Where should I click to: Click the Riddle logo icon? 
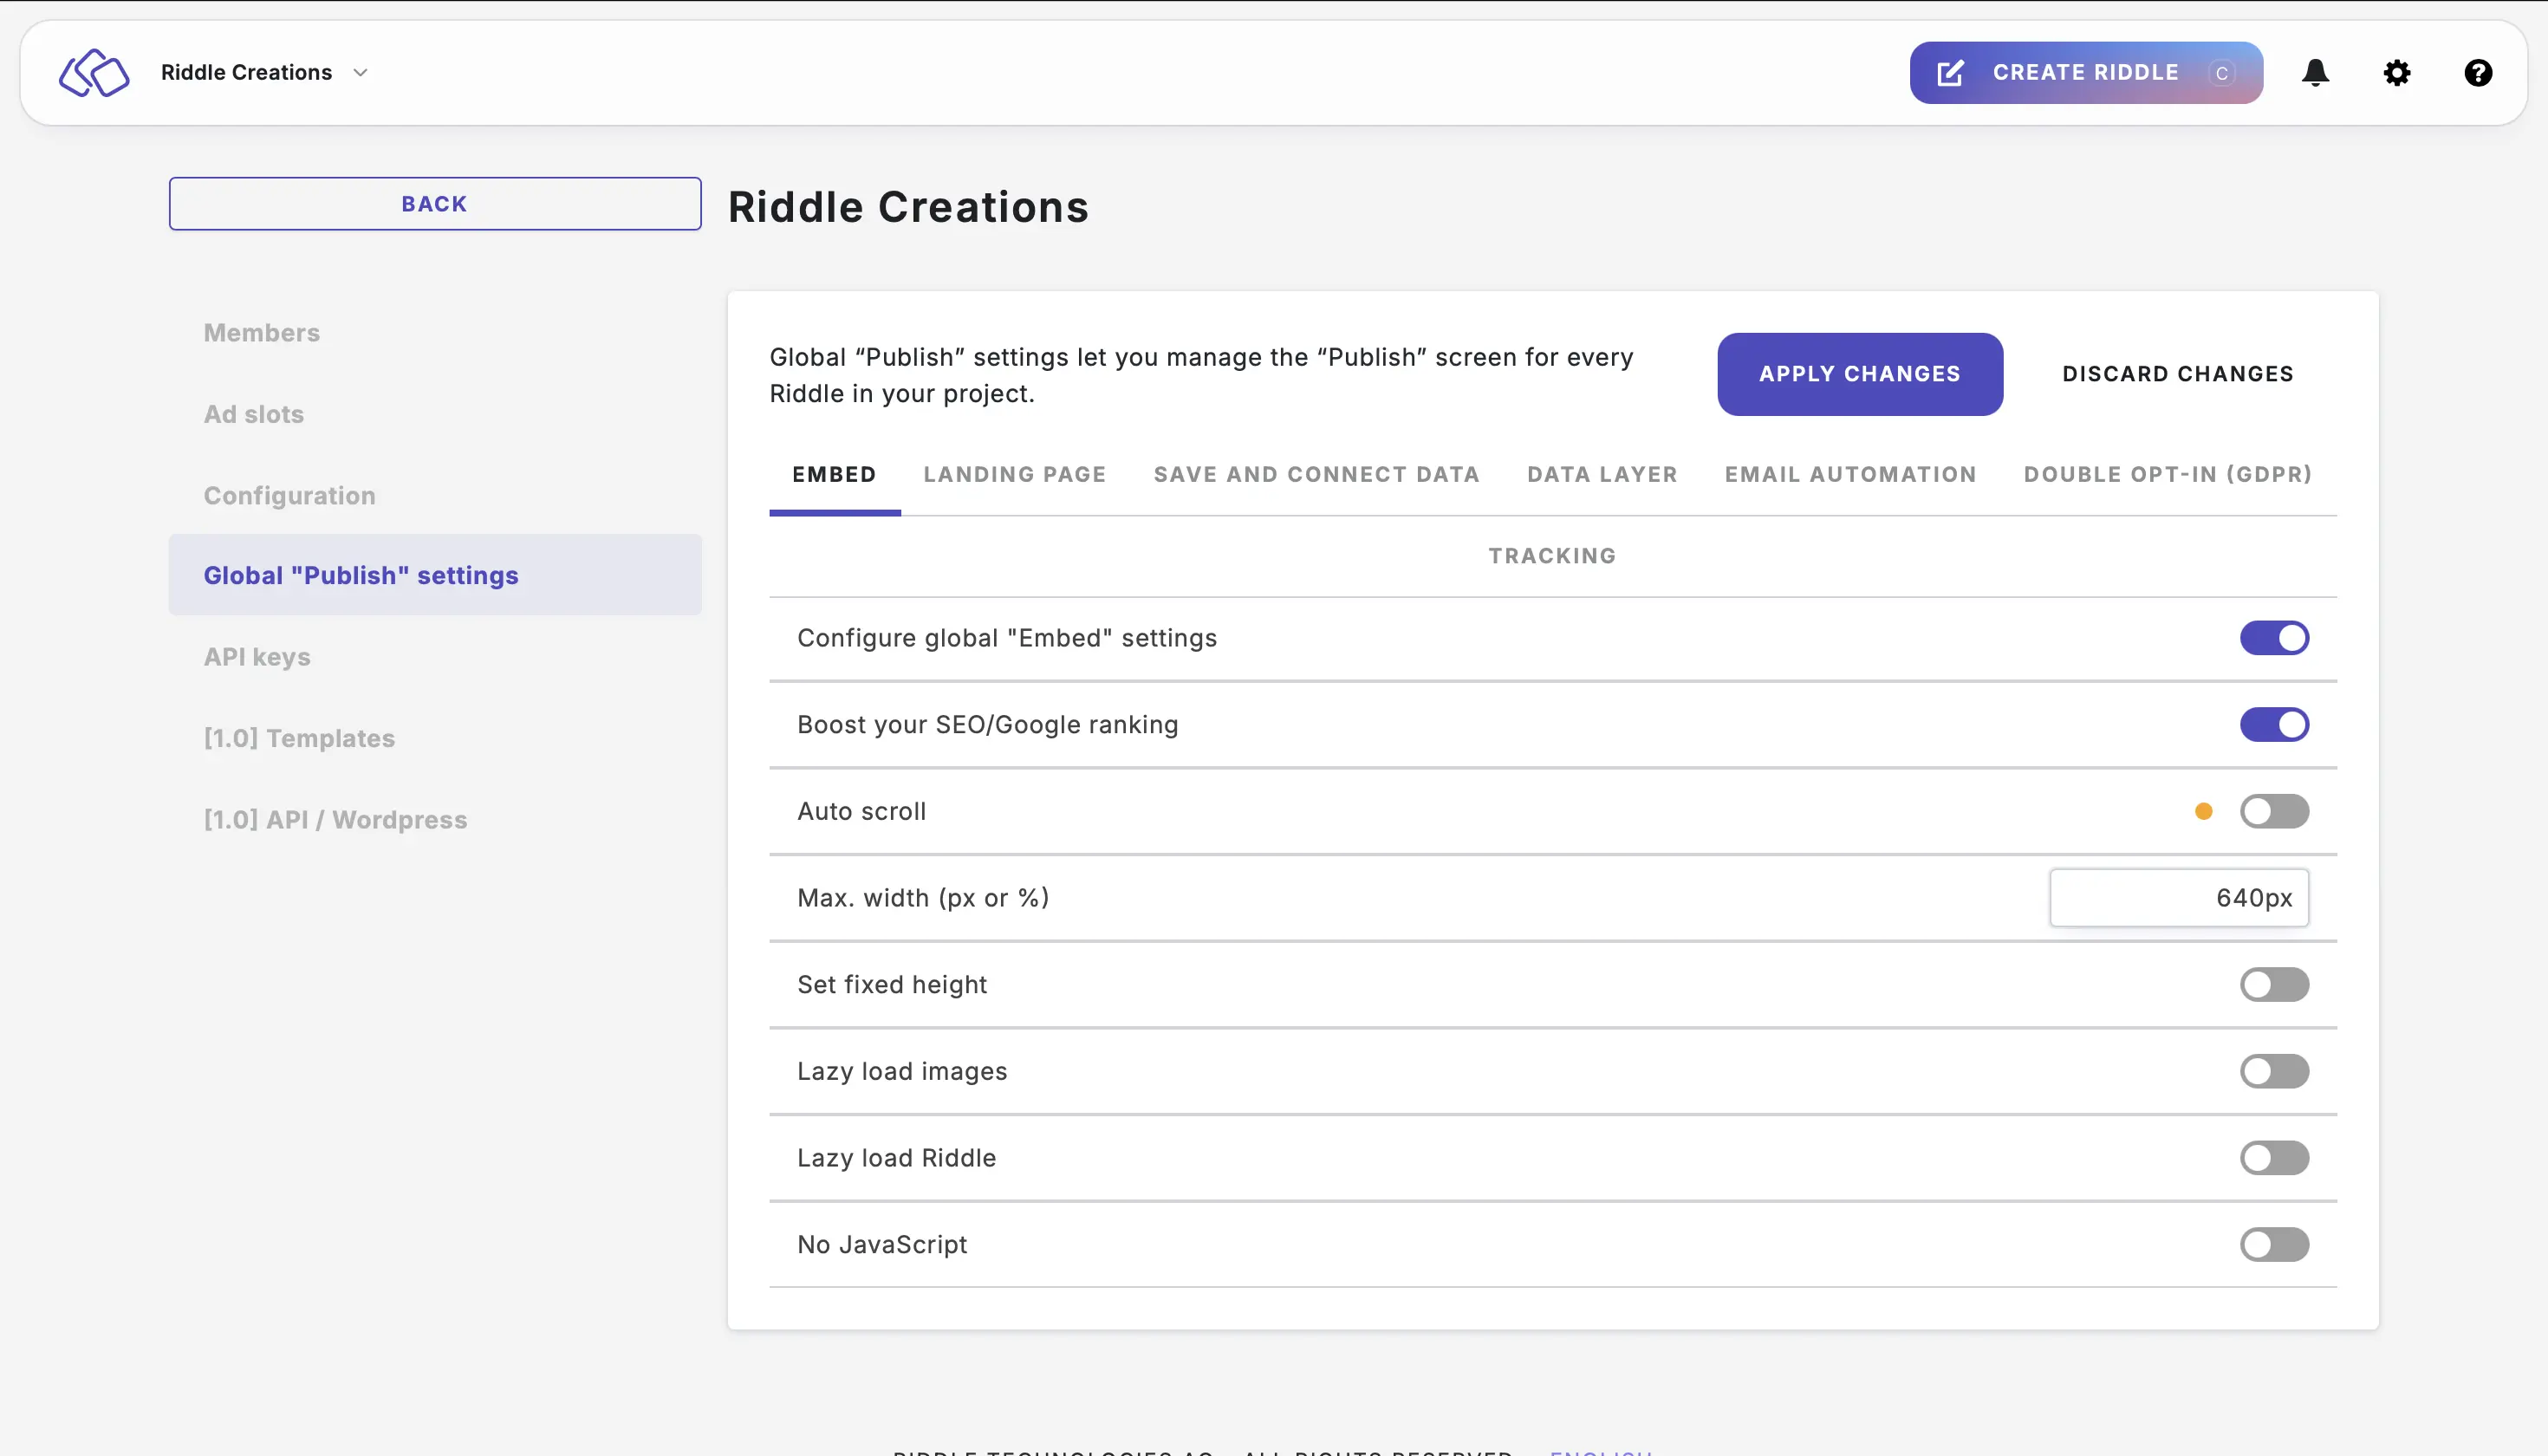(x=94, y=73)
